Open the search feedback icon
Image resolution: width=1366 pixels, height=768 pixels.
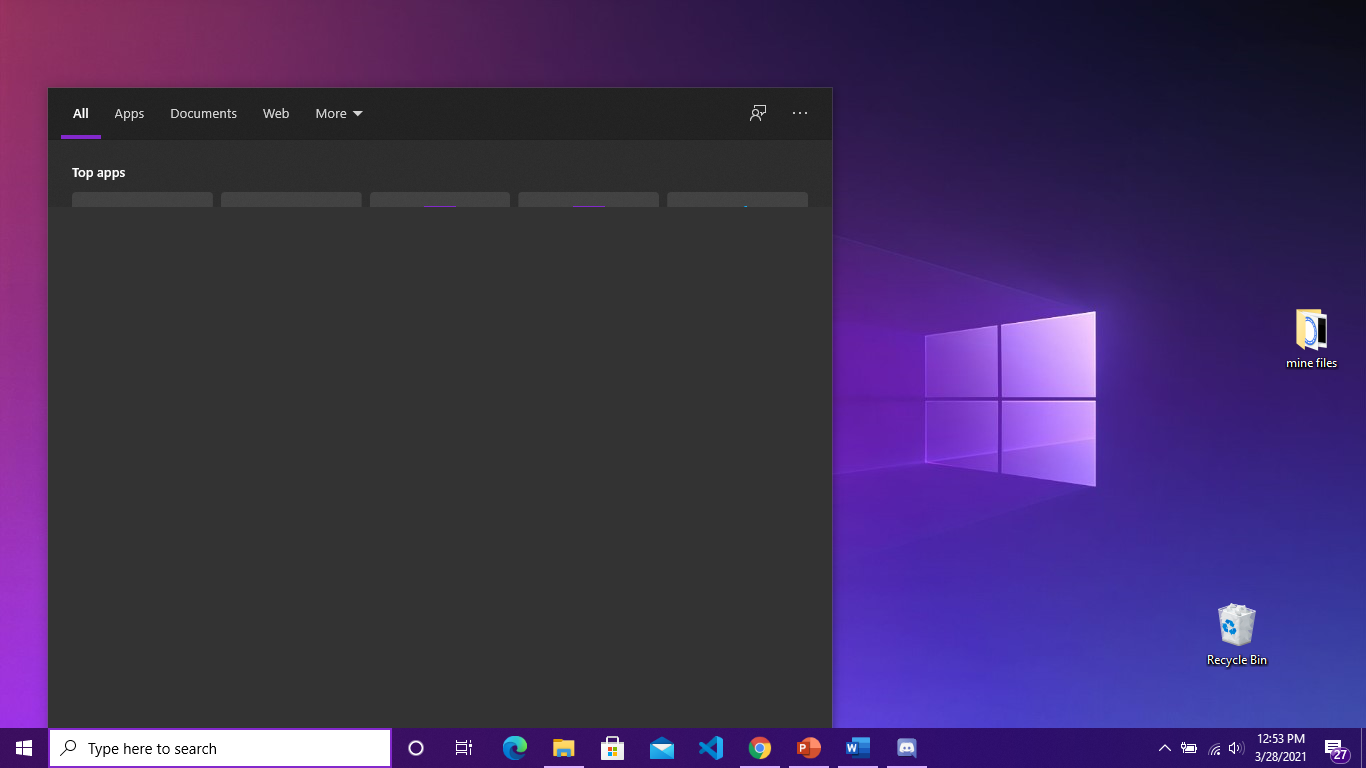tap(758, 113)
